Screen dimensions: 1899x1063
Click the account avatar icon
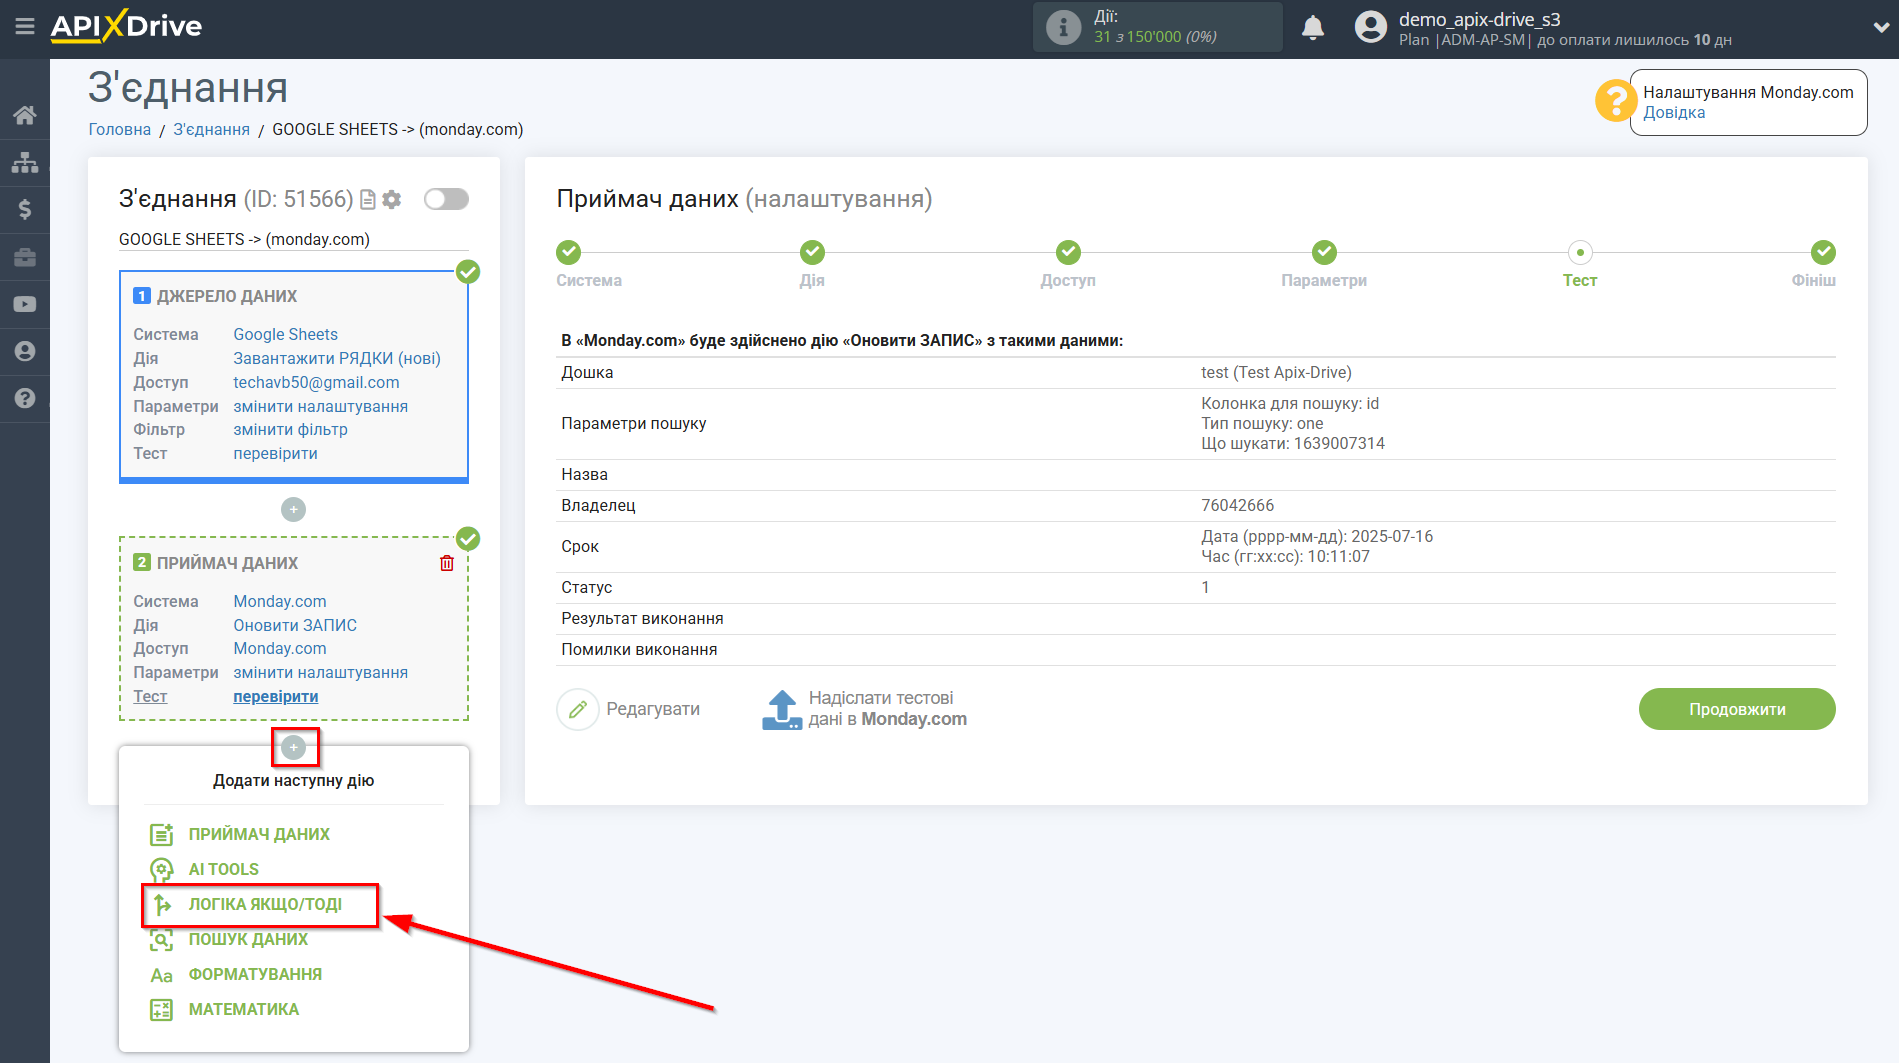1371,27
